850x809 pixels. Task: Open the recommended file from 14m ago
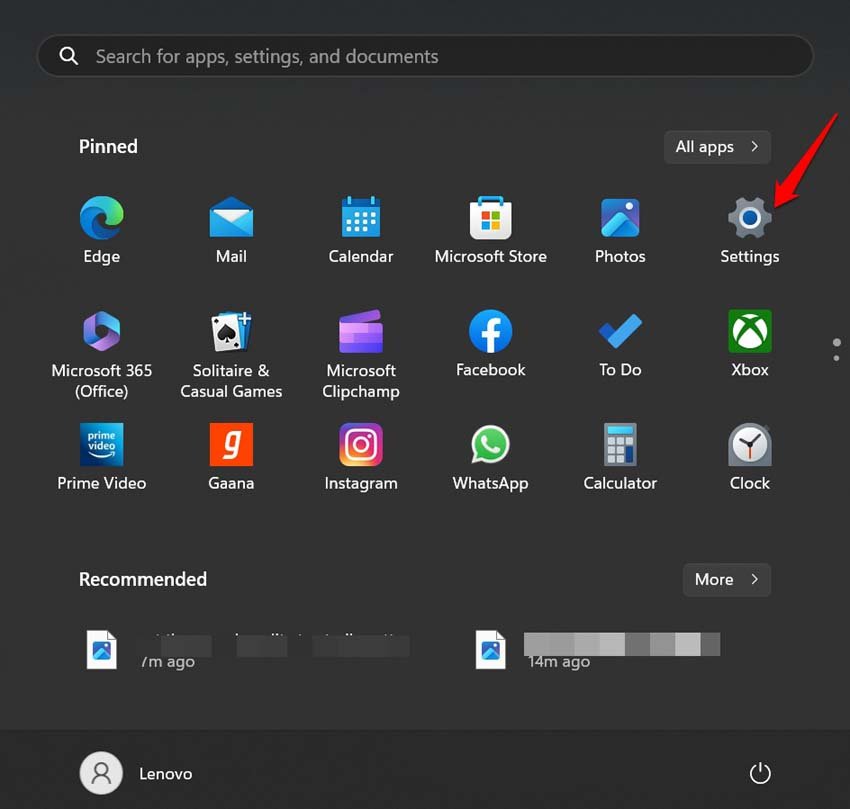(598, 649)
